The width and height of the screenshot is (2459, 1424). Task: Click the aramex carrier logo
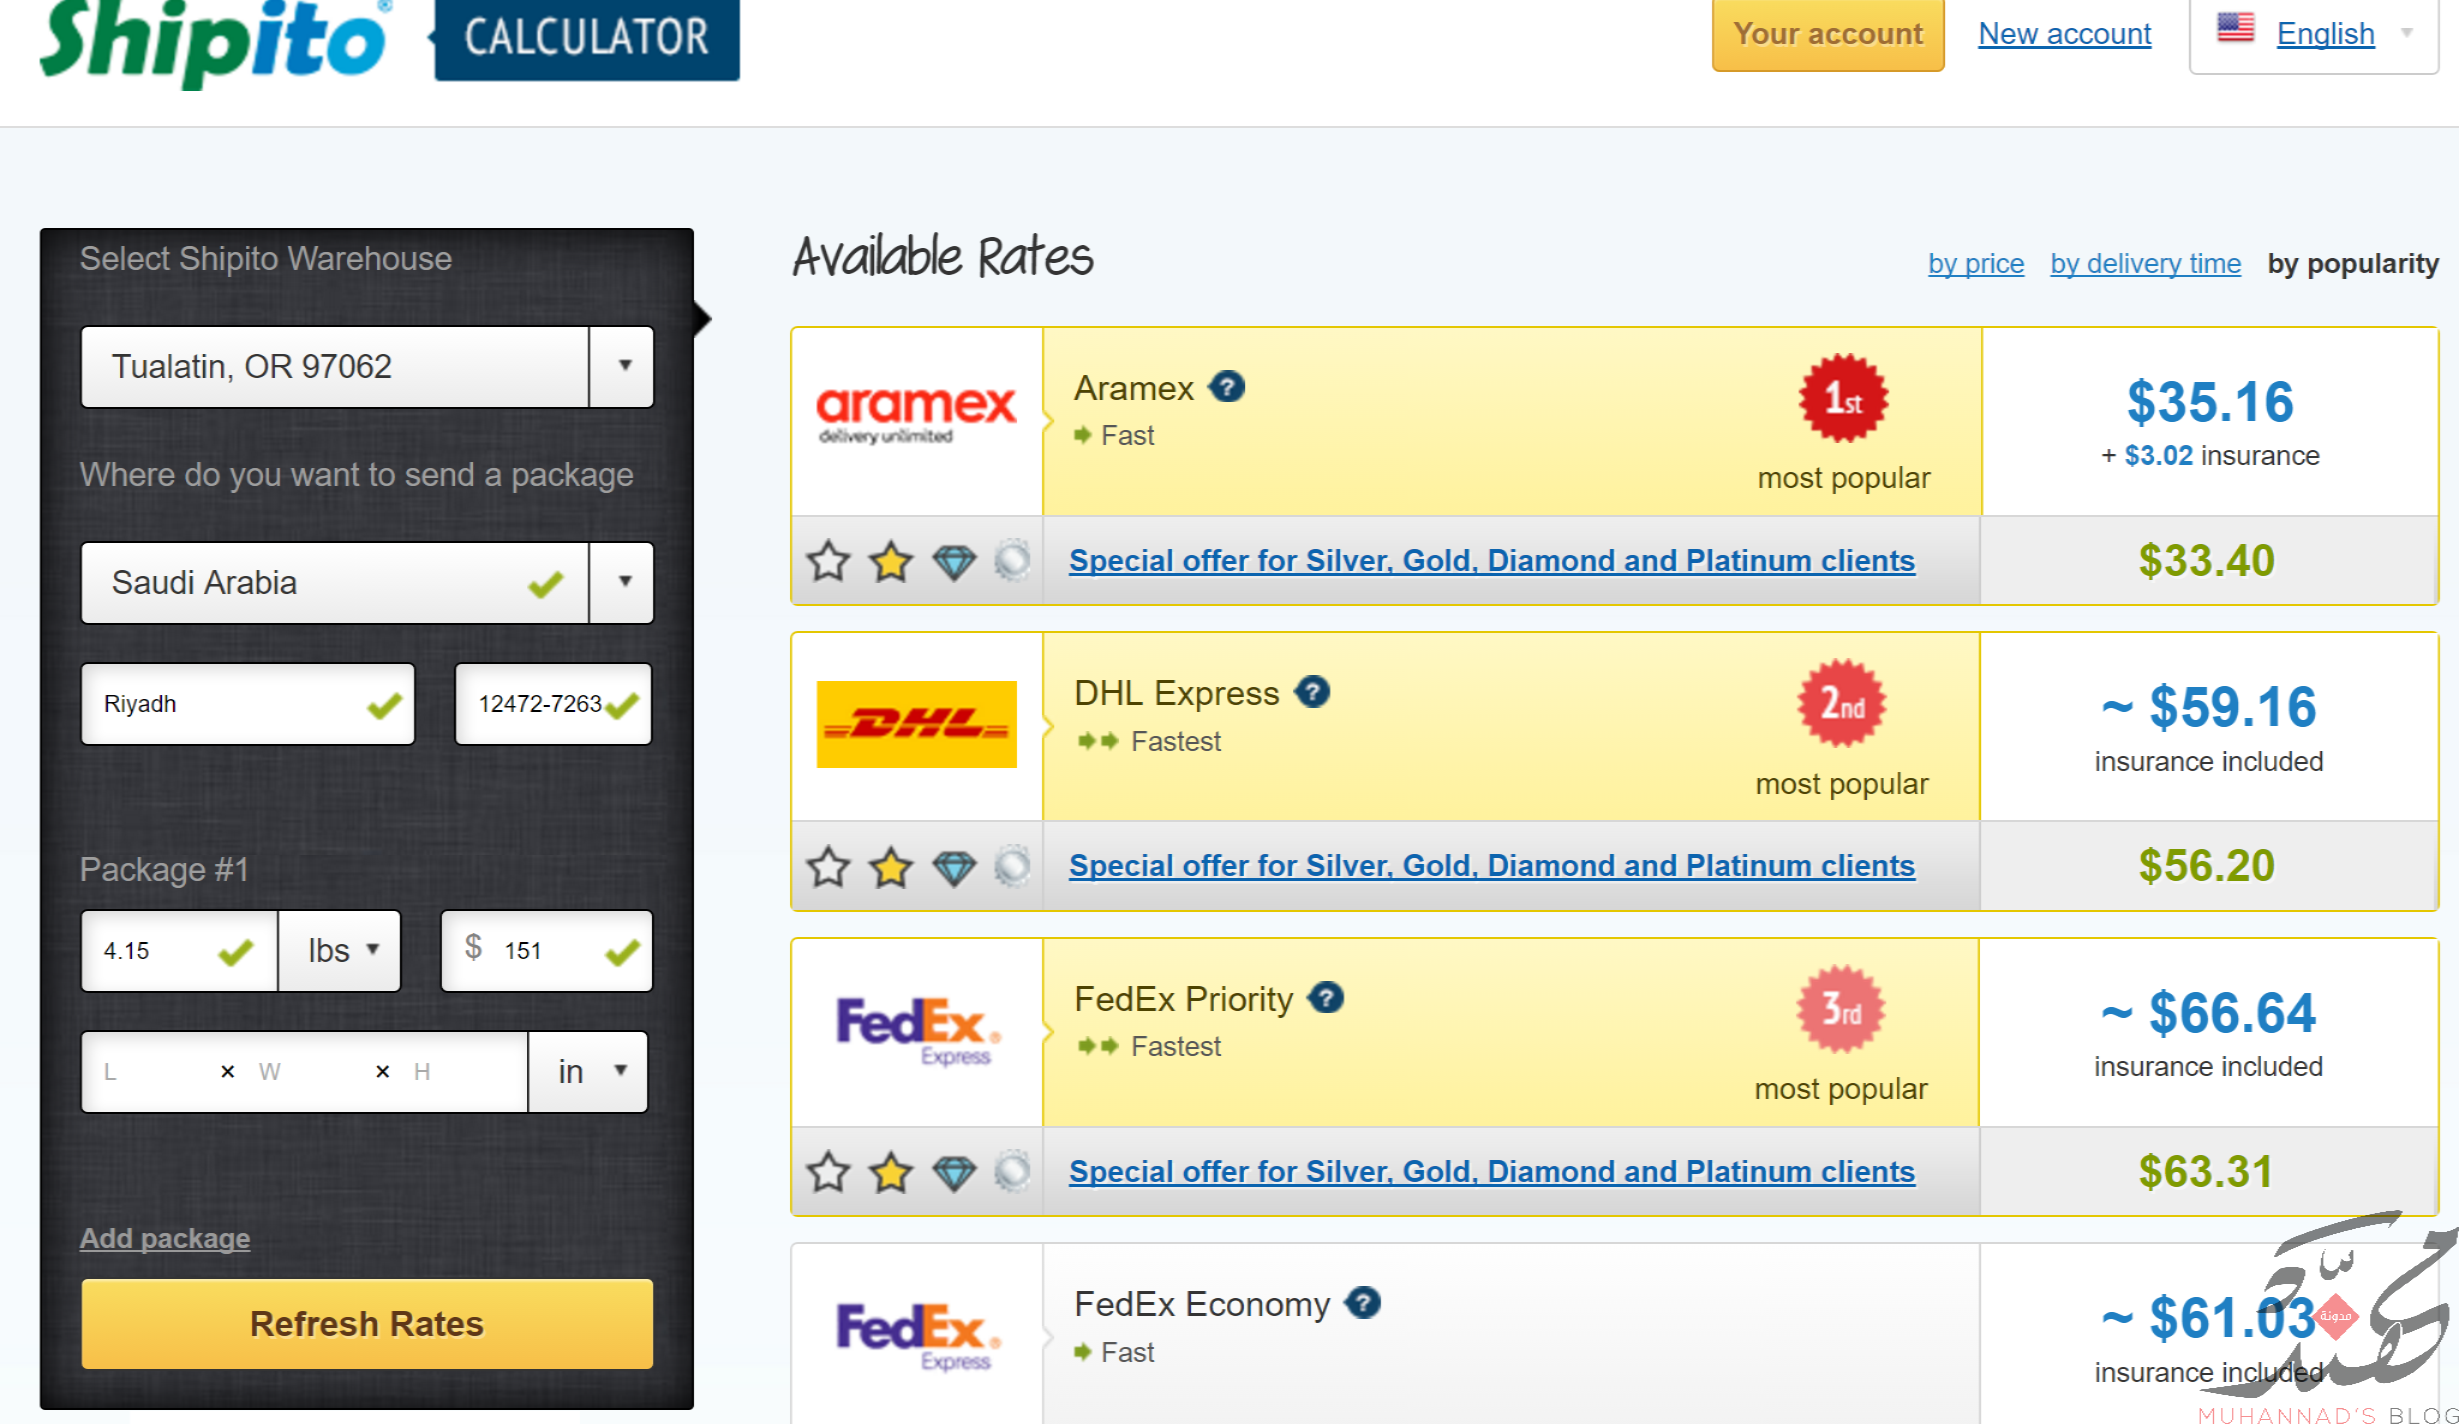tap(916, 414)
